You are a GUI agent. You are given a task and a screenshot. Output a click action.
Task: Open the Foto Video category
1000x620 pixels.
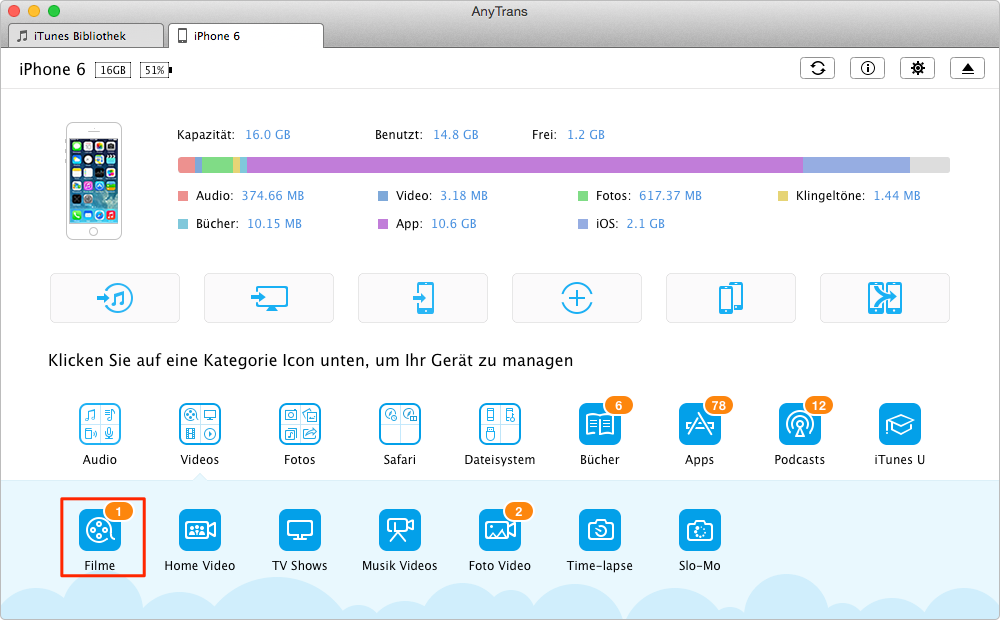click(500, 530)
